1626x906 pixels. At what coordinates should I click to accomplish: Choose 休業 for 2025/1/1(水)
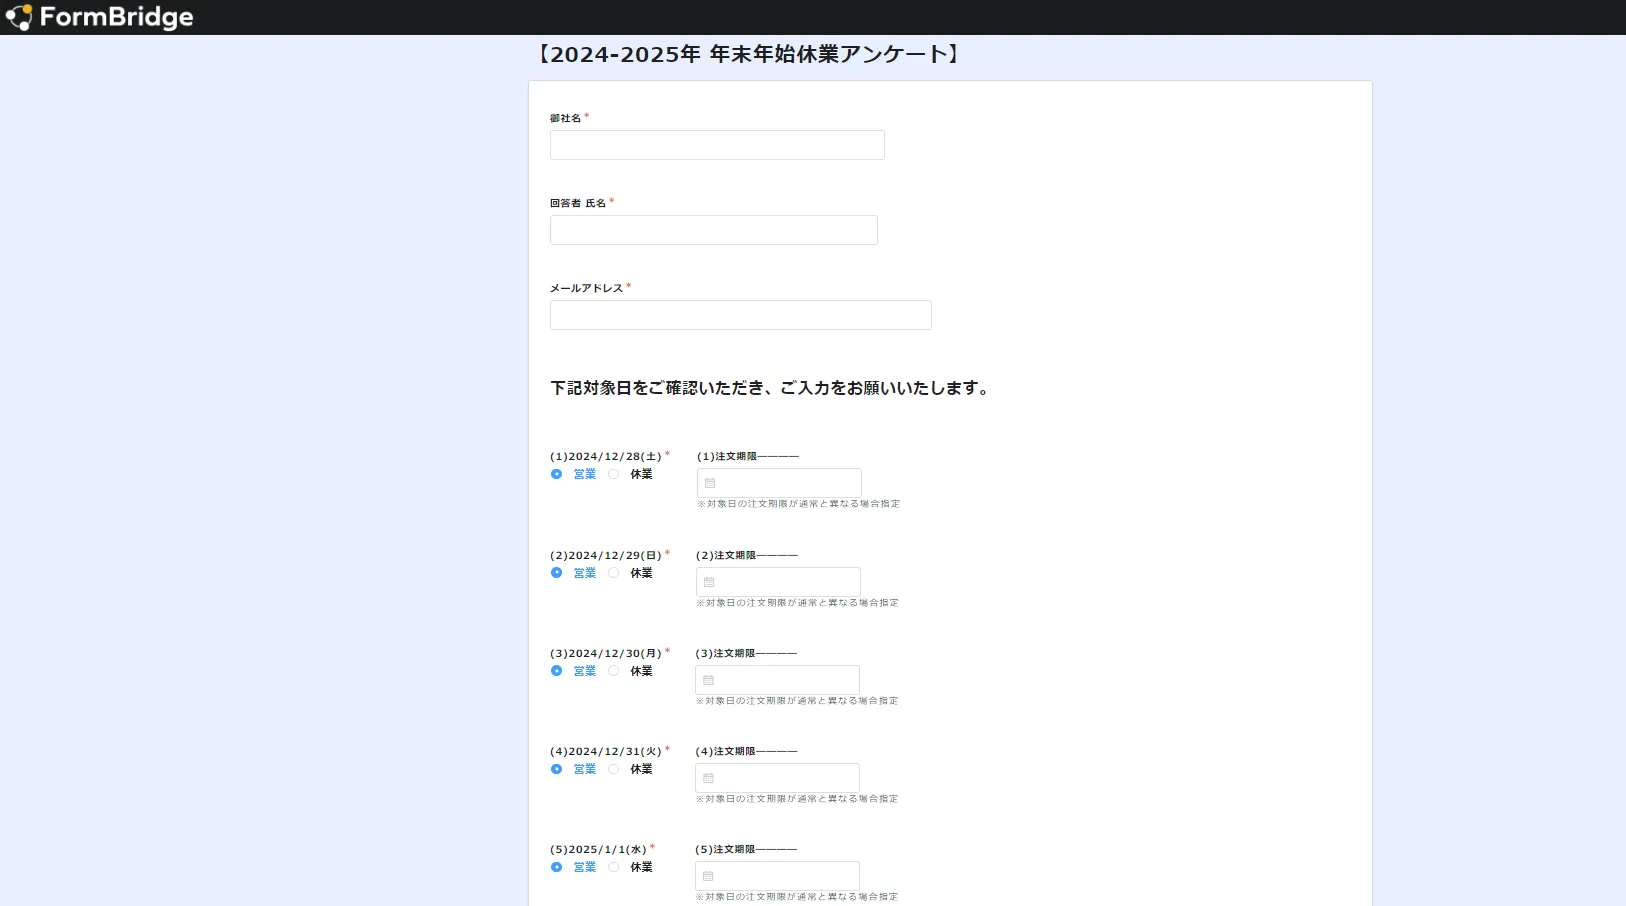[614, 867]
